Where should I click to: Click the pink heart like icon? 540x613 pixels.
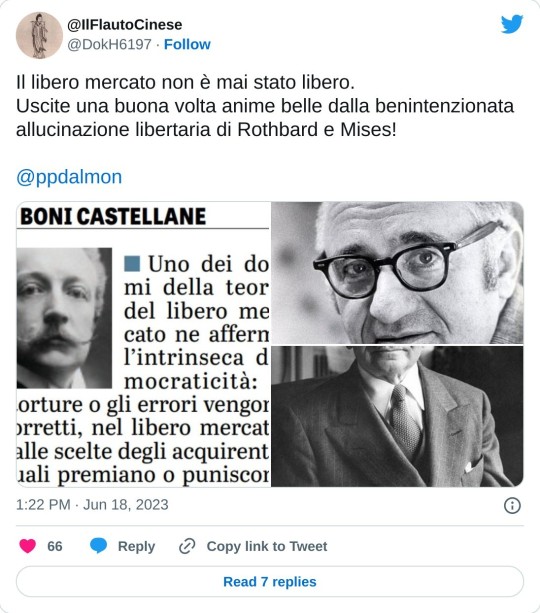pyautogui.click(x=27, y=546)
